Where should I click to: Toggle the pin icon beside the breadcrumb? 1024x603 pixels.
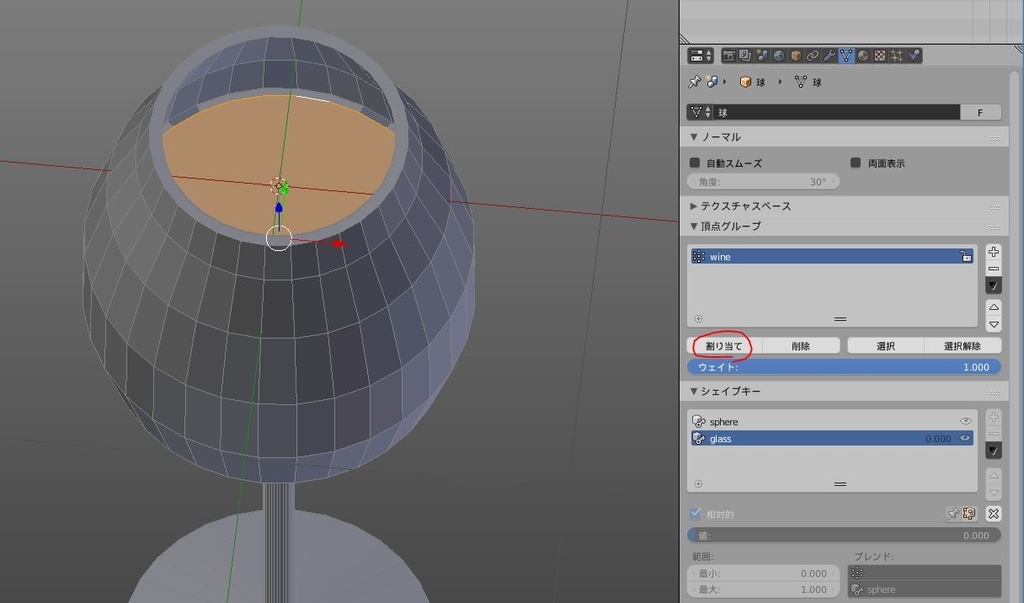click(x=694, y=82)
